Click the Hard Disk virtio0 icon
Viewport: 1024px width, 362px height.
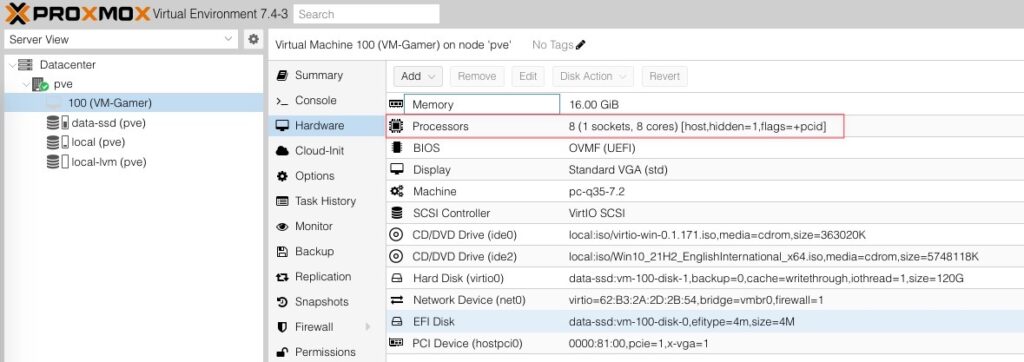[x=396, y=278]
